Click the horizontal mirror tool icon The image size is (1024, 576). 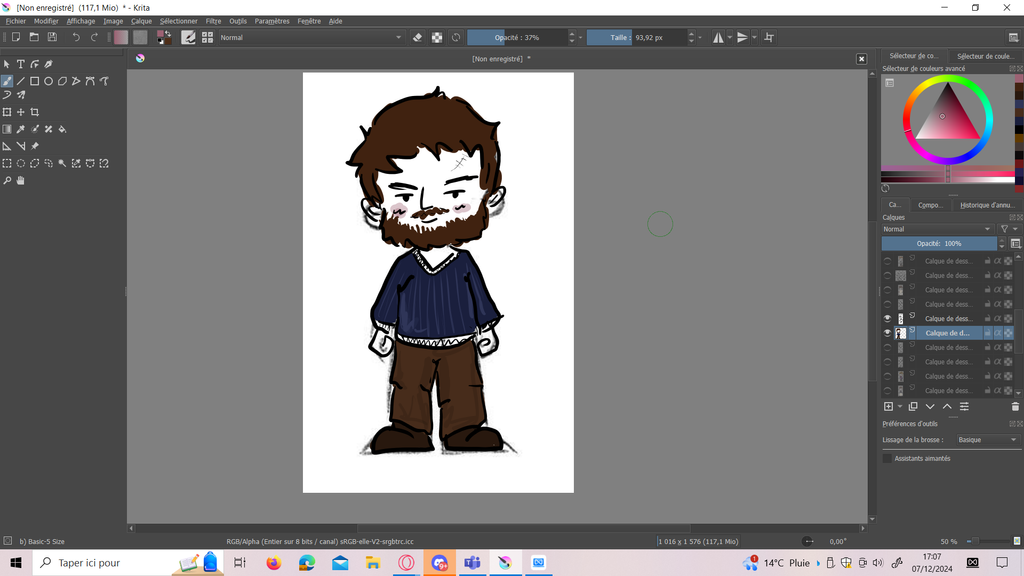click(x=718, y=37)
